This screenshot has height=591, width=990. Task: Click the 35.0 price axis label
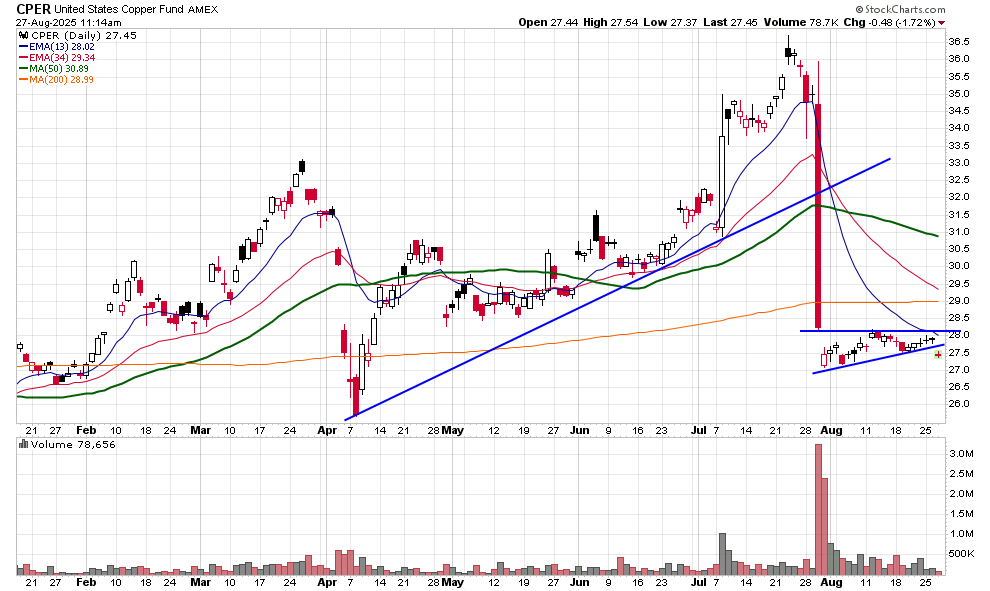(958, 93)
